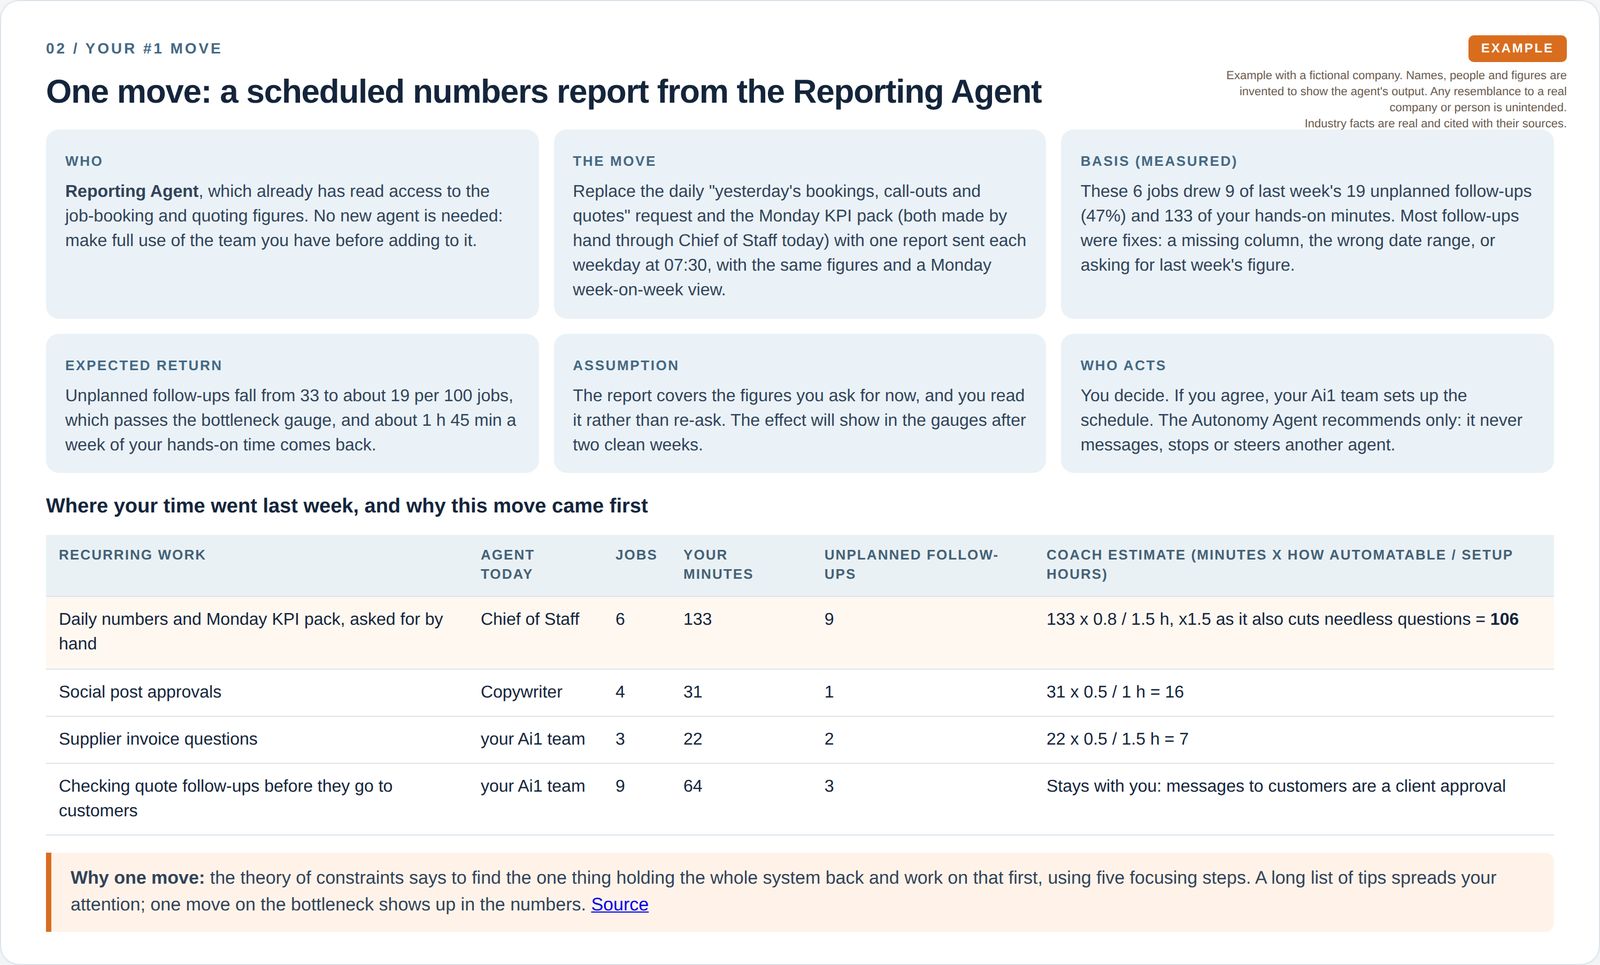Select the Social post approvals row
The width and height of the screenshot is (1600, 965).
tap(800, 693)
